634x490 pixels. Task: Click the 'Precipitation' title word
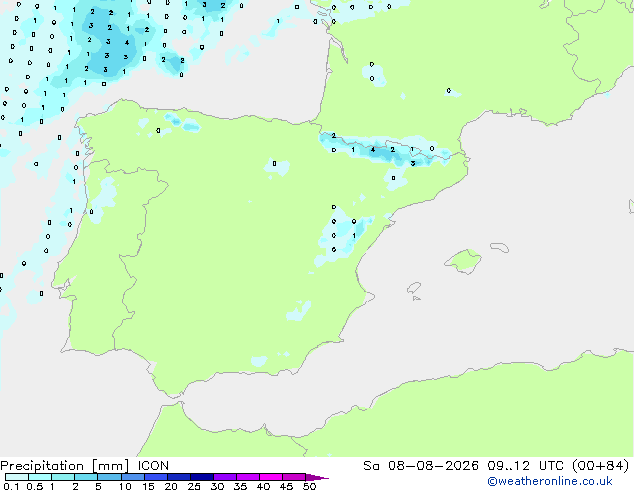42,467
